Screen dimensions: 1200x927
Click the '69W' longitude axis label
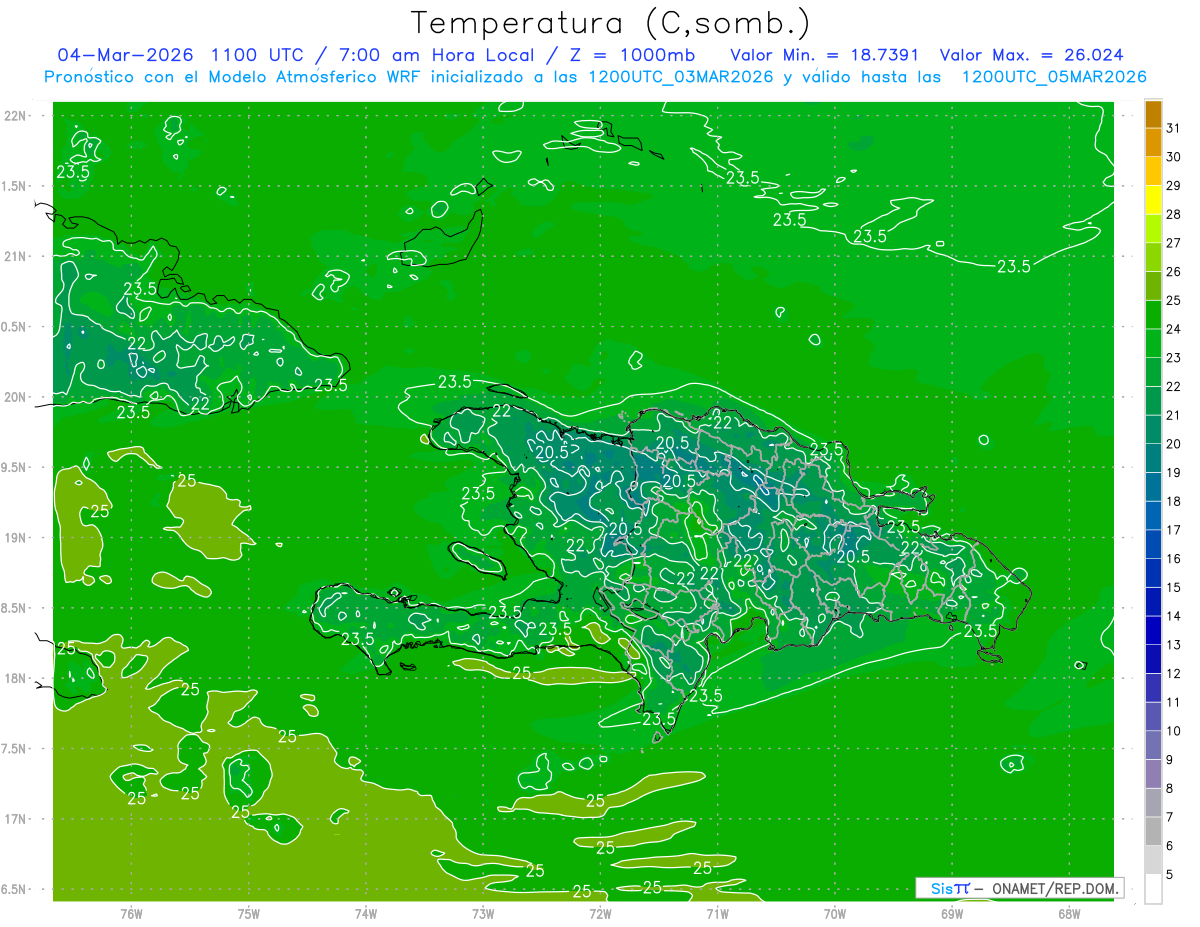pyautogui.click(x=952, y=913)
